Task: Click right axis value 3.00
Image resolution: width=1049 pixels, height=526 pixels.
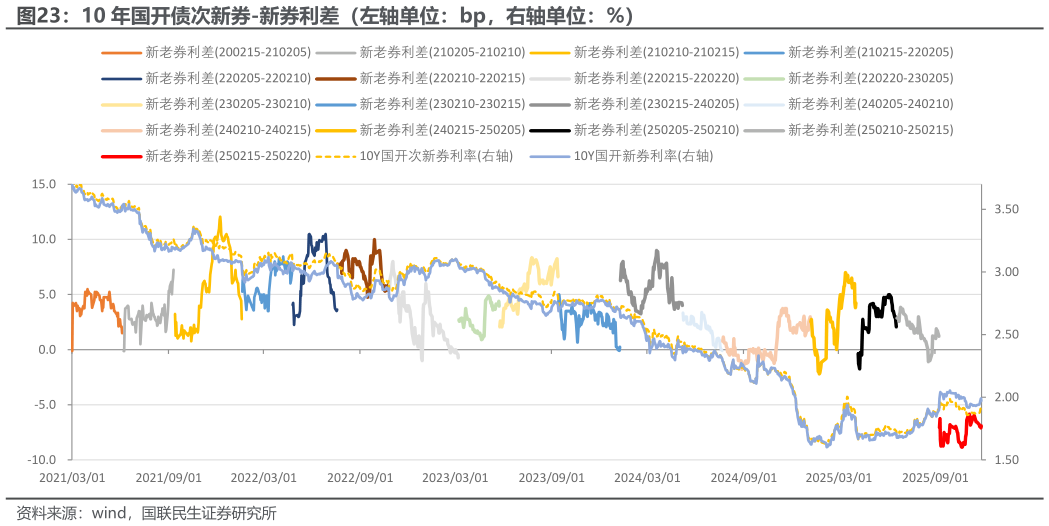Action: (1007, 272)
